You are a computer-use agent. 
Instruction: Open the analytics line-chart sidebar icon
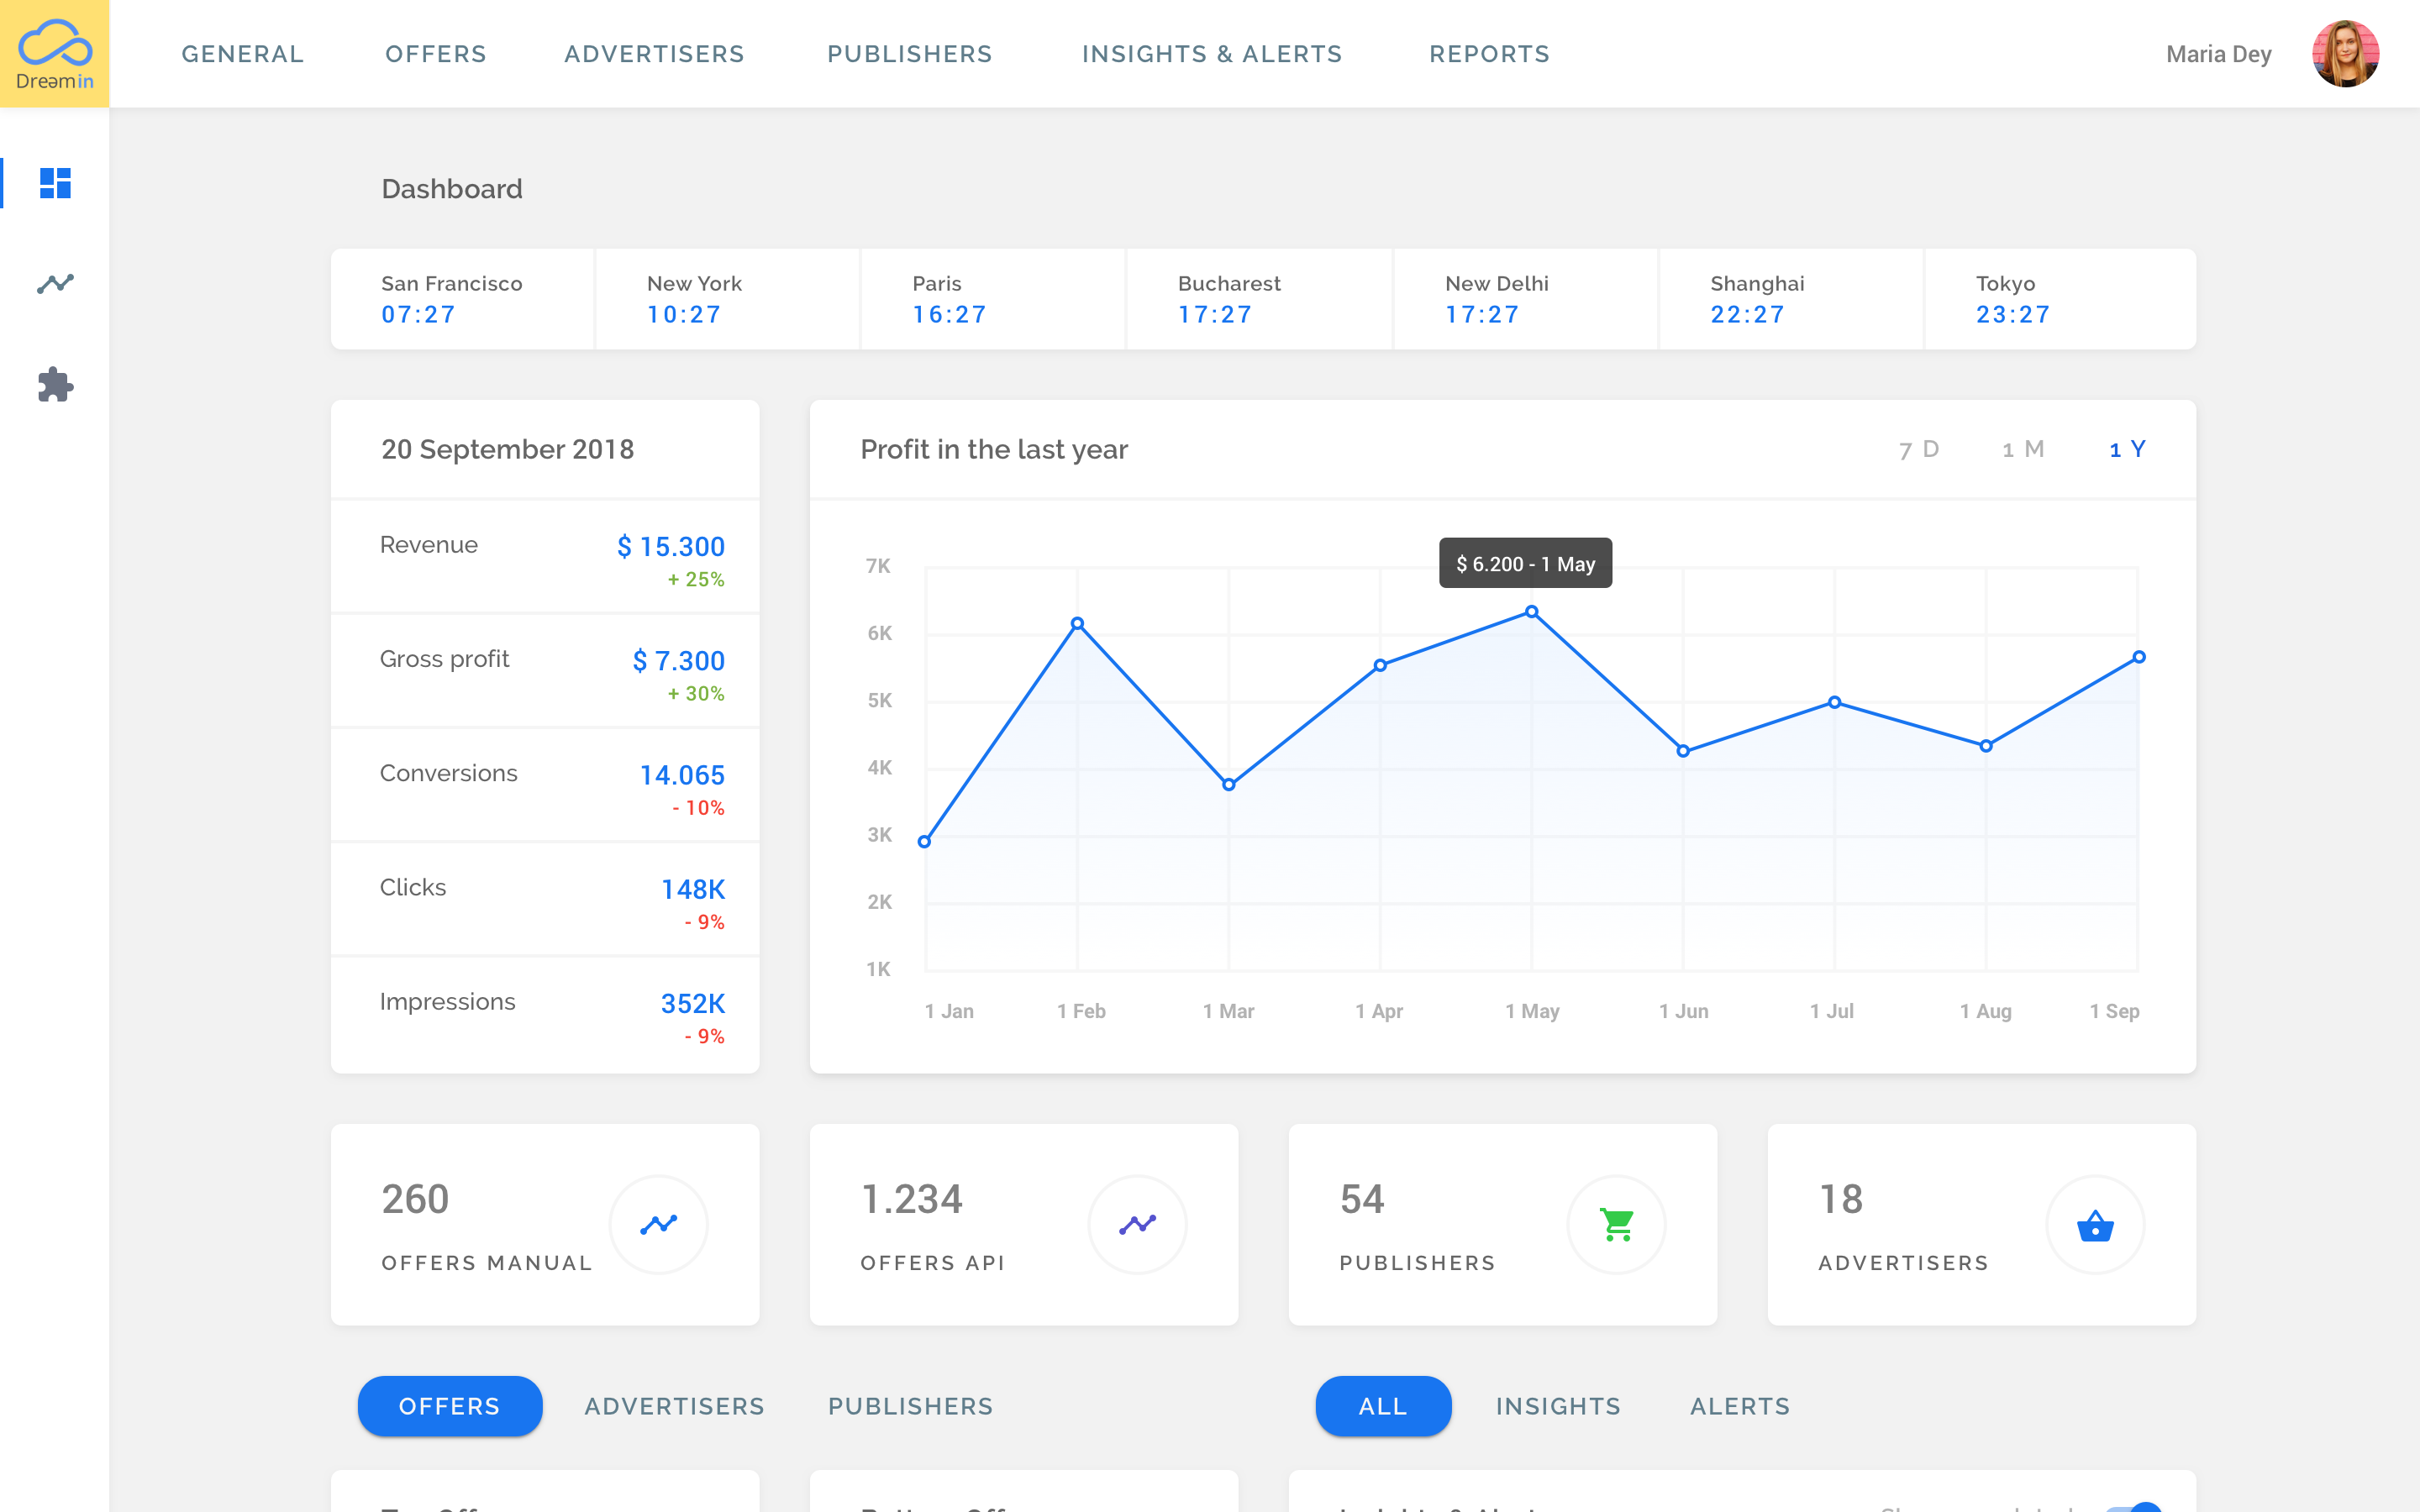click(x=55, y=284)
